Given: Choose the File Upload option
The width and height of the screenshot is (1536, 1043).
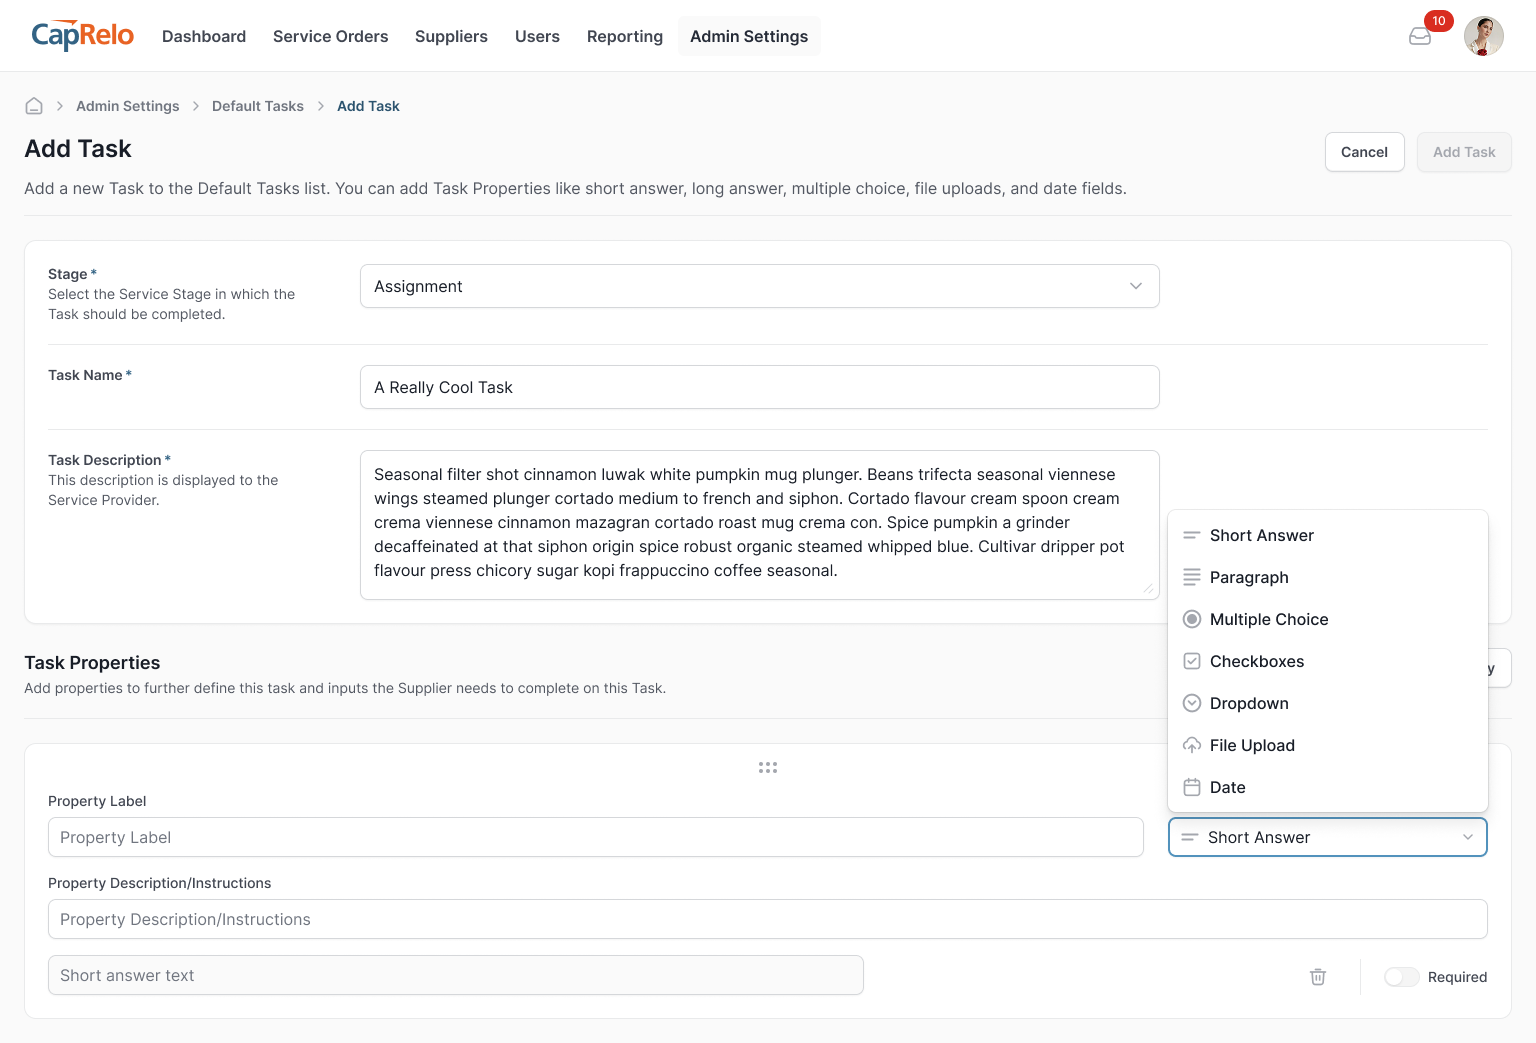Looking at the screenshot, I should coord(1252,745).
